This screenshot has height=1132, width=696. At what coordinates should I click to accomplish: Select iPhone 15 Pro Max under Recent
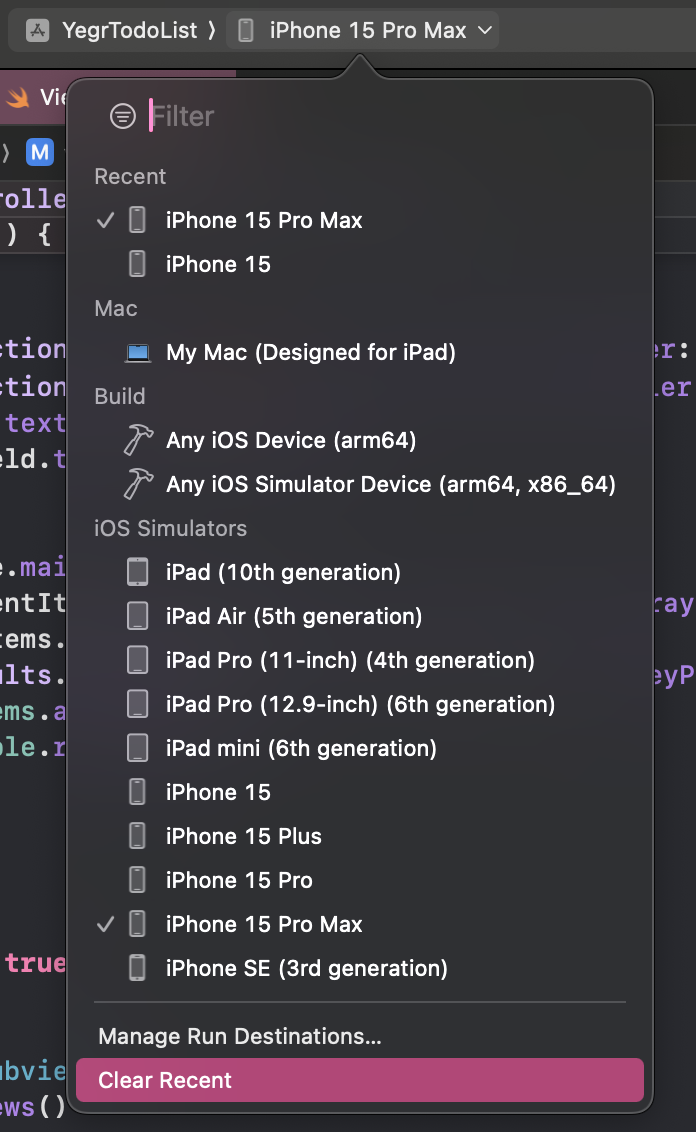360,220
